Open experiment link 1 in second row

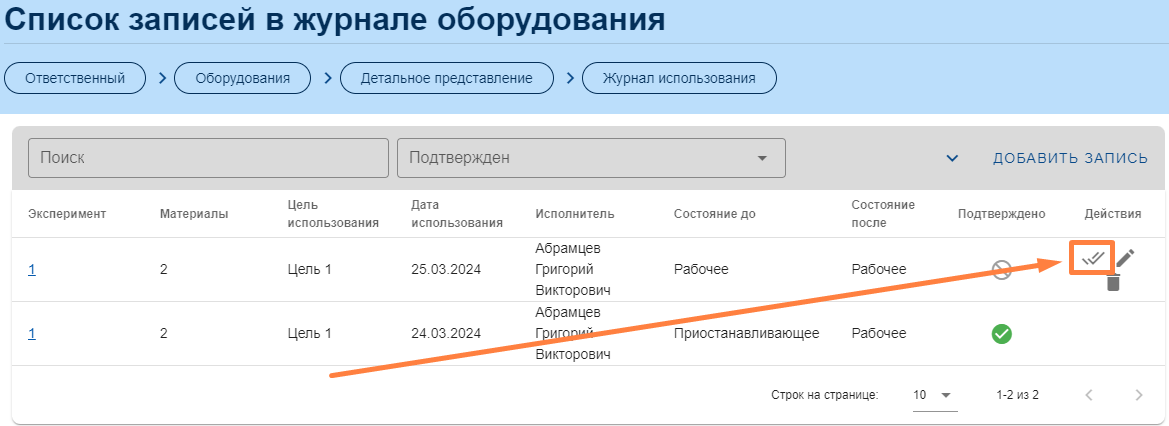pyautogui.click(x=32, y=334)
